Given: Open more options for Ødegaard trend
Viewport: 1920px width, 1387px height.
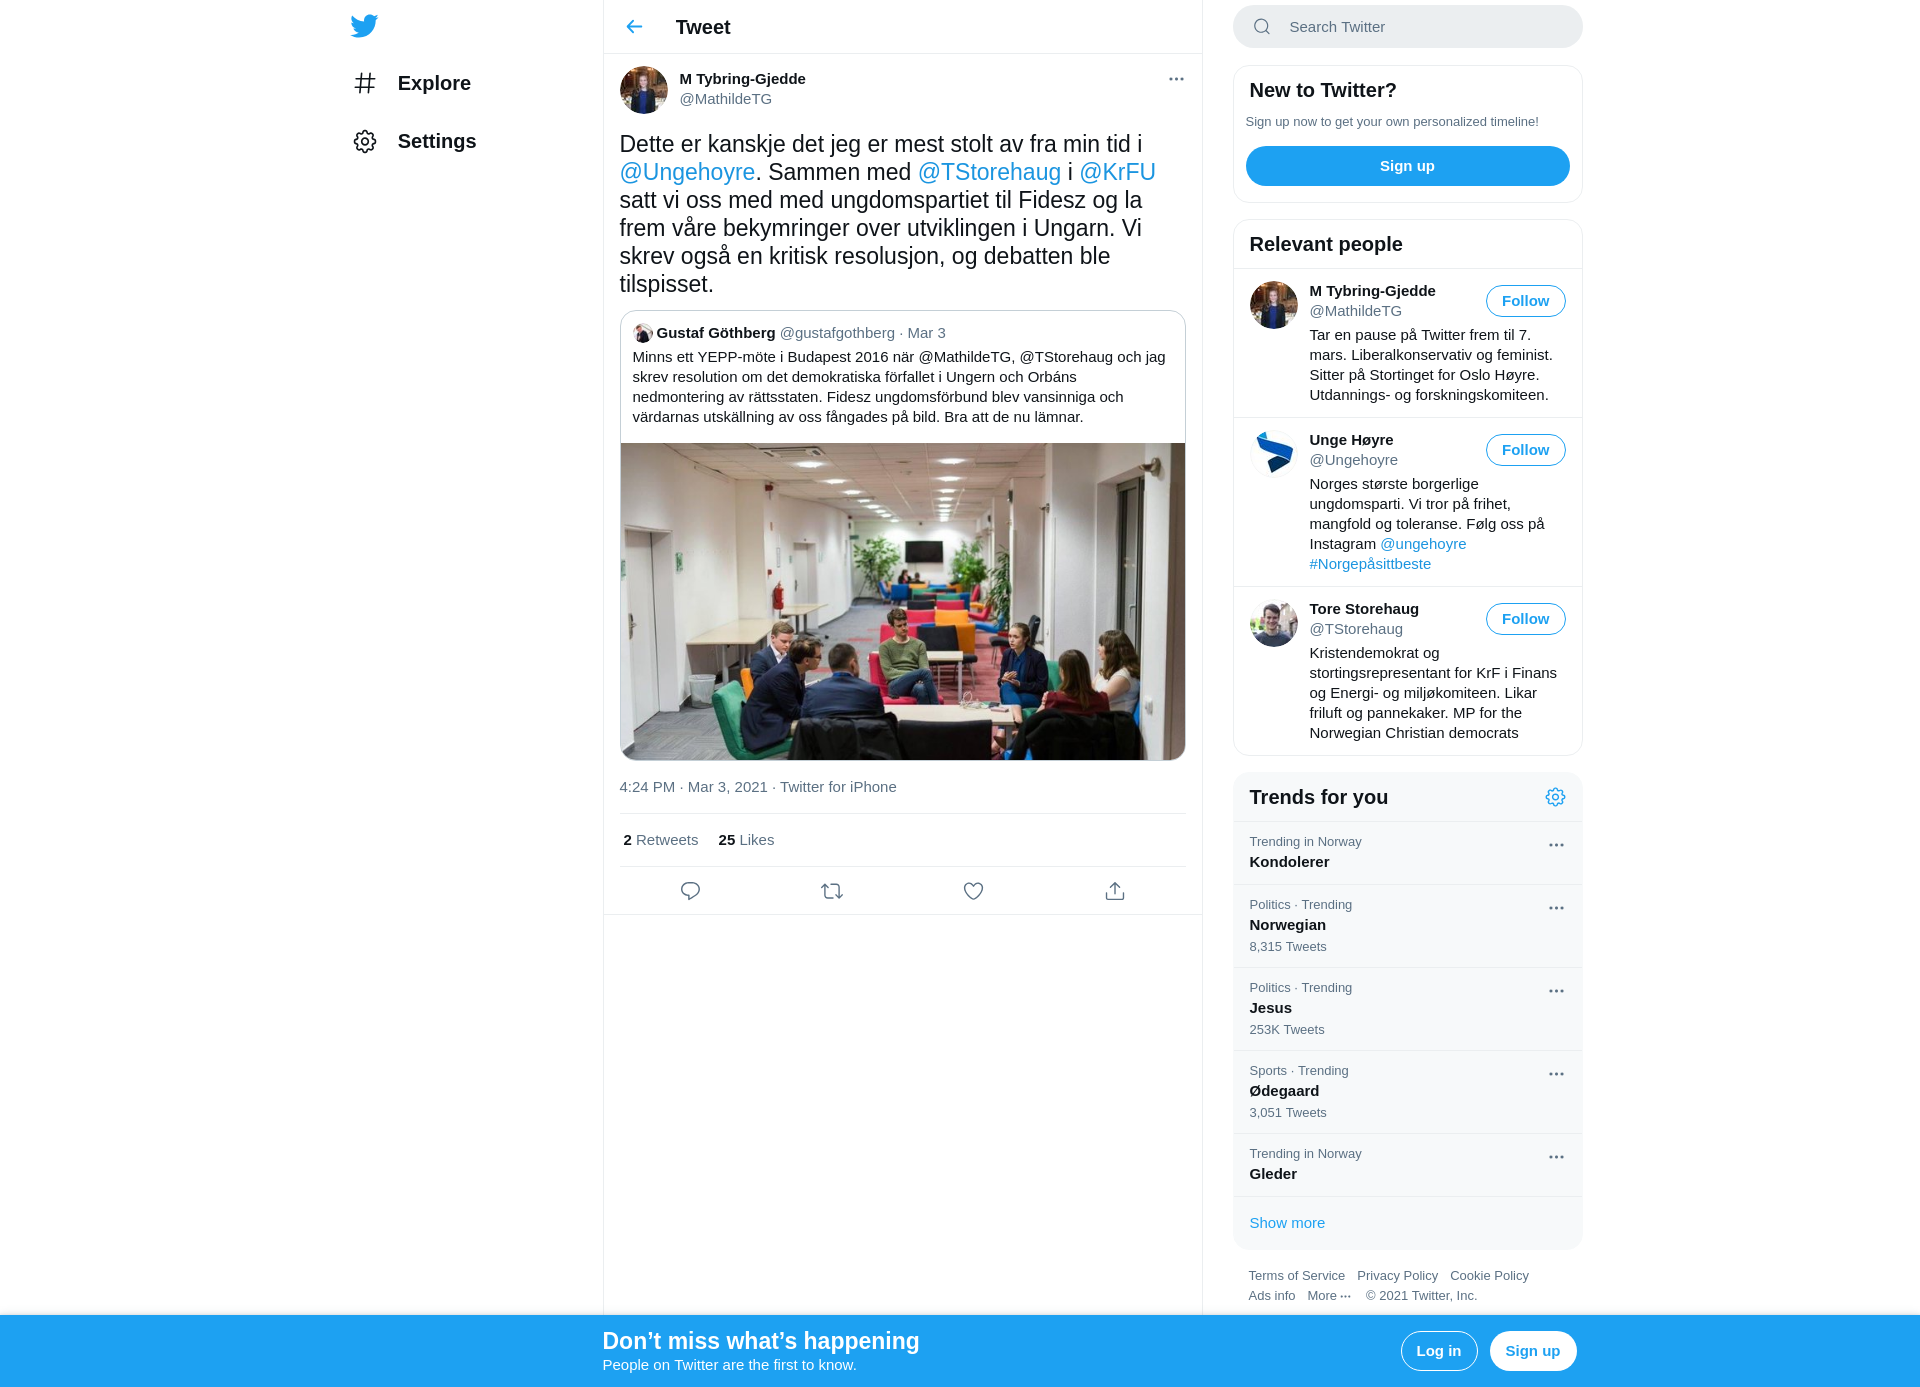Looking at the screenshot, I should click(x=1556, y=1074).
